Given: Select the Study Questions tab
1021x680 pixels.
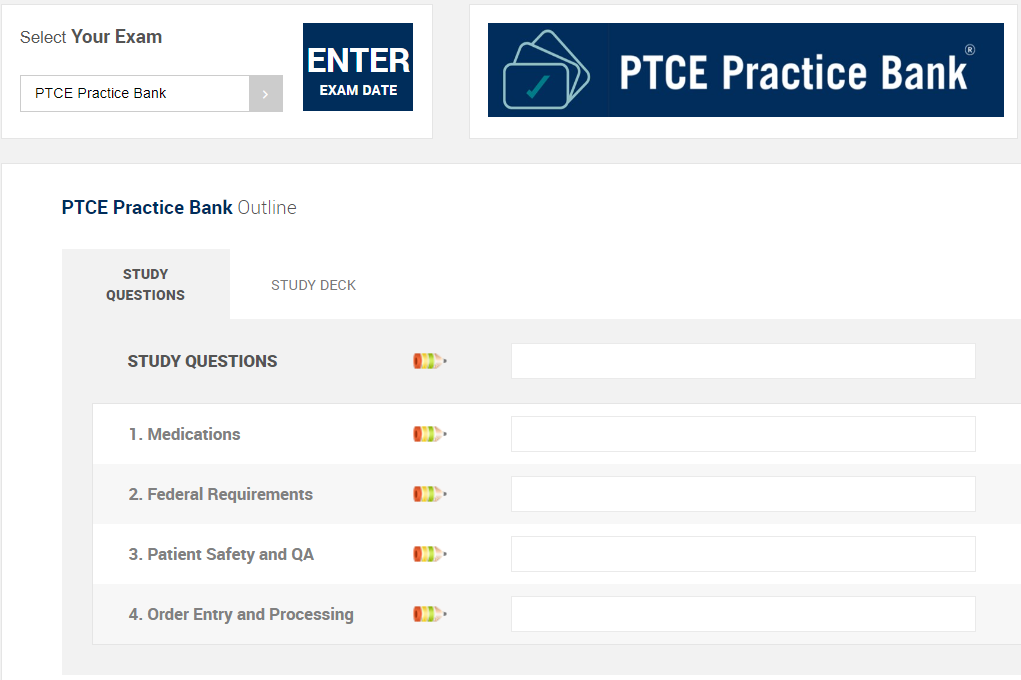Looking at the screenshot, I should tap(146, 285).
